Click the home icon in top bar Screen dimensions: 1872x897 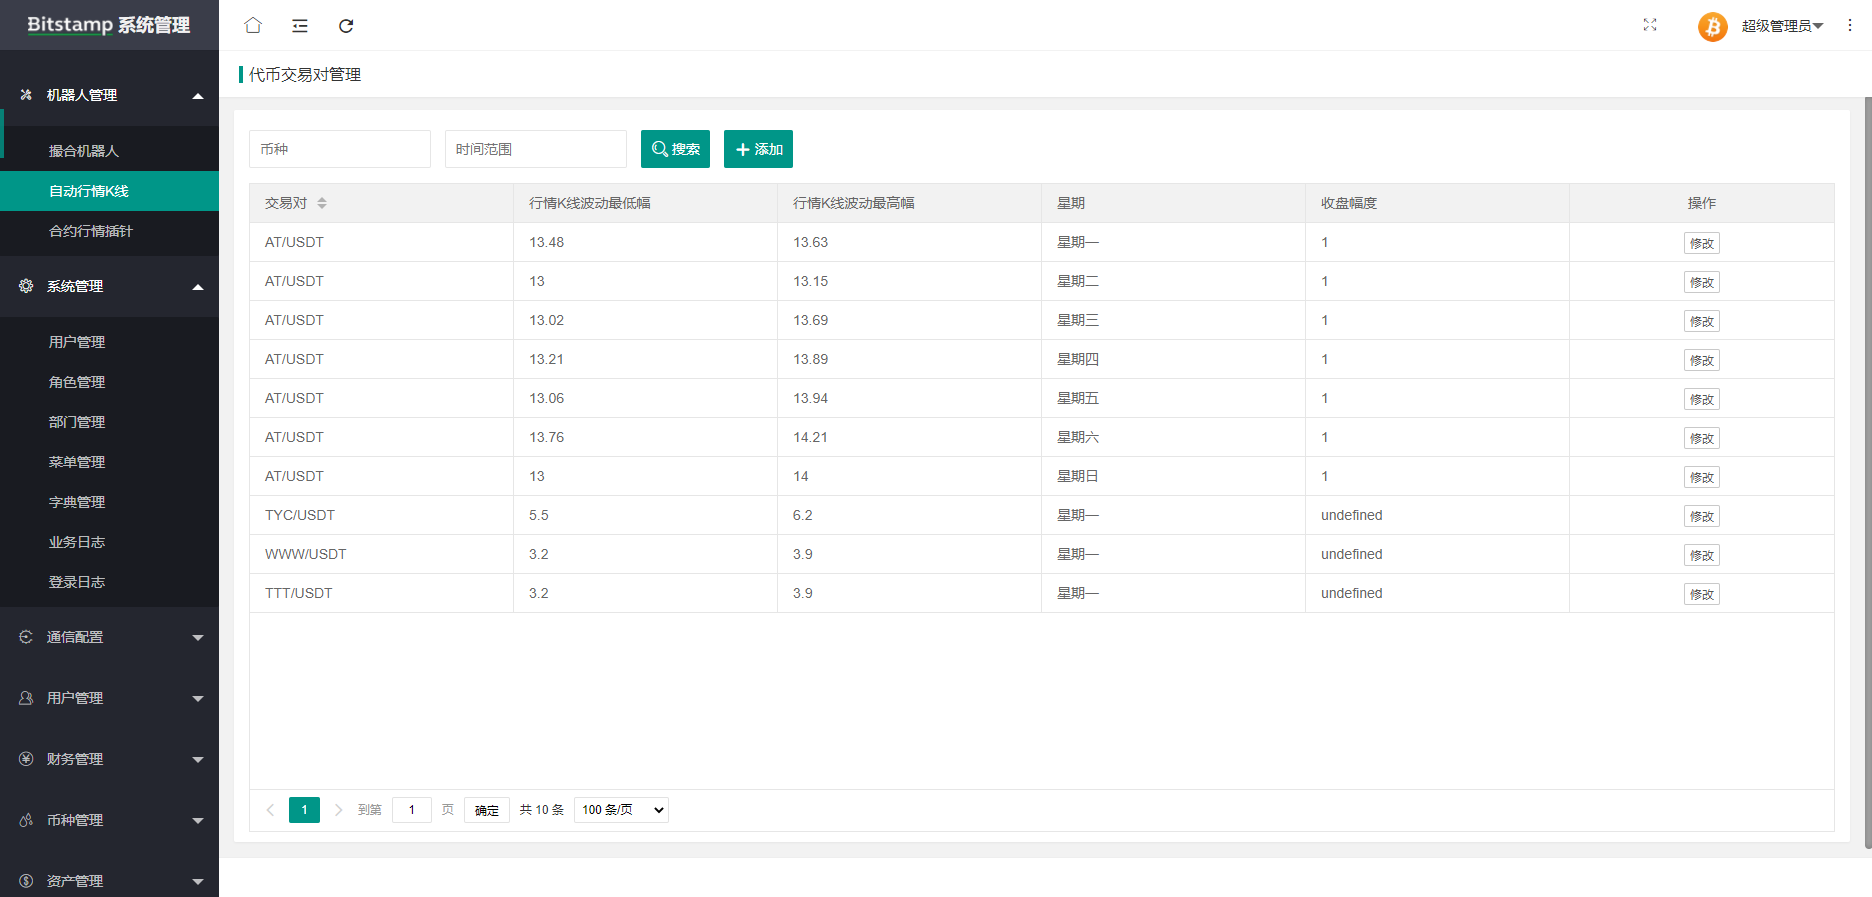click(x=253, y=25)
